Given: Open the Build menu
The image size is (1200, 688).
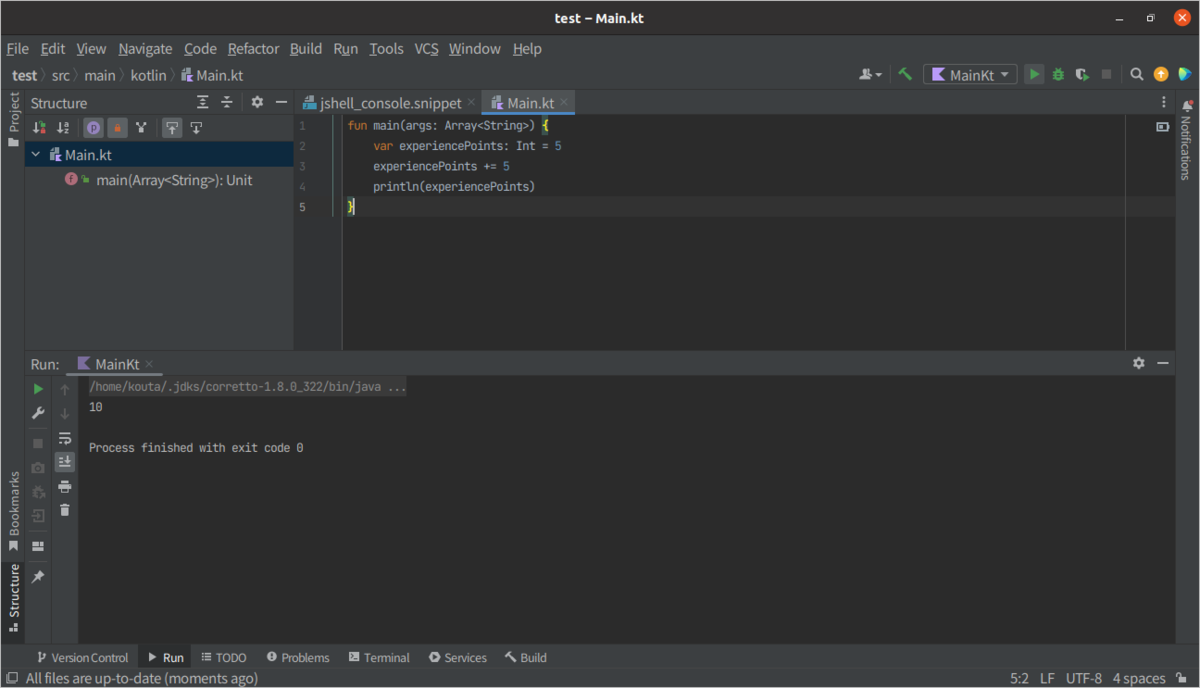Looking at the screenshot, I should coord(306,48).
